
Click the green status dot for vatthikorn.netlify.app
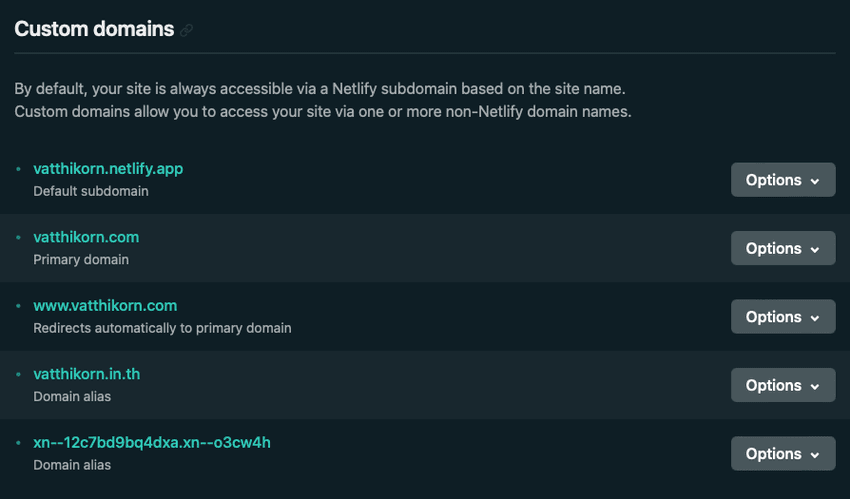coord(18,169)
